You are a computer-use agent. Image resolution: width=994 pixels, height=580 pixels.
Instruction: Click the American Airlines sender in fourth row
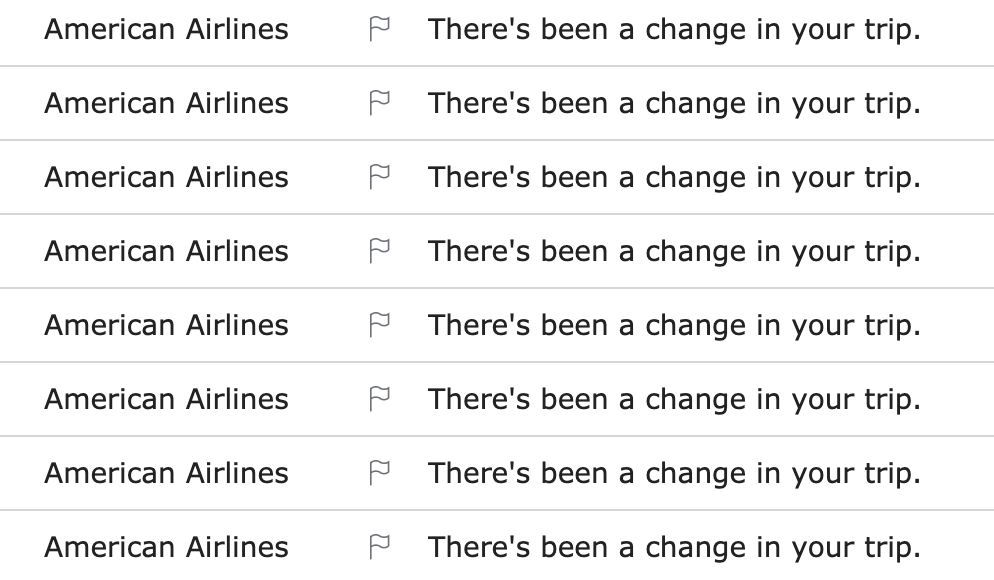point(166,252)
